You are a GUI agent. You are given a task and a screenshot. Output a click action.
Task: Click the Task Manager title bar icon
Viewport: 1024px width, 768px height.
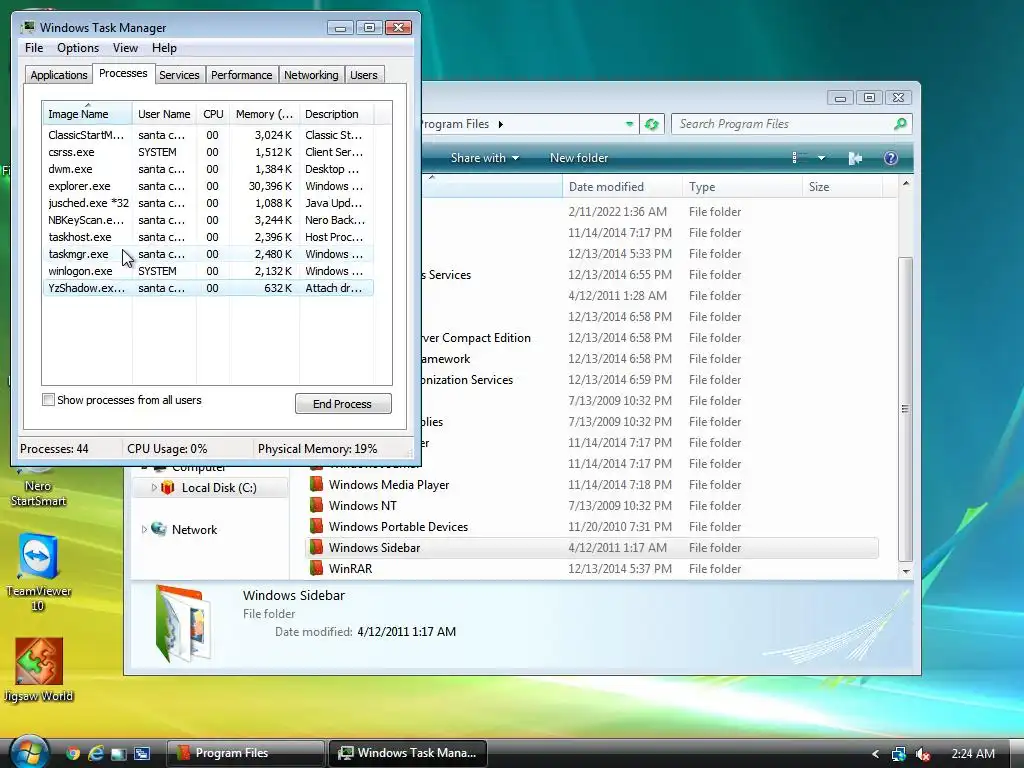(27, 27)
